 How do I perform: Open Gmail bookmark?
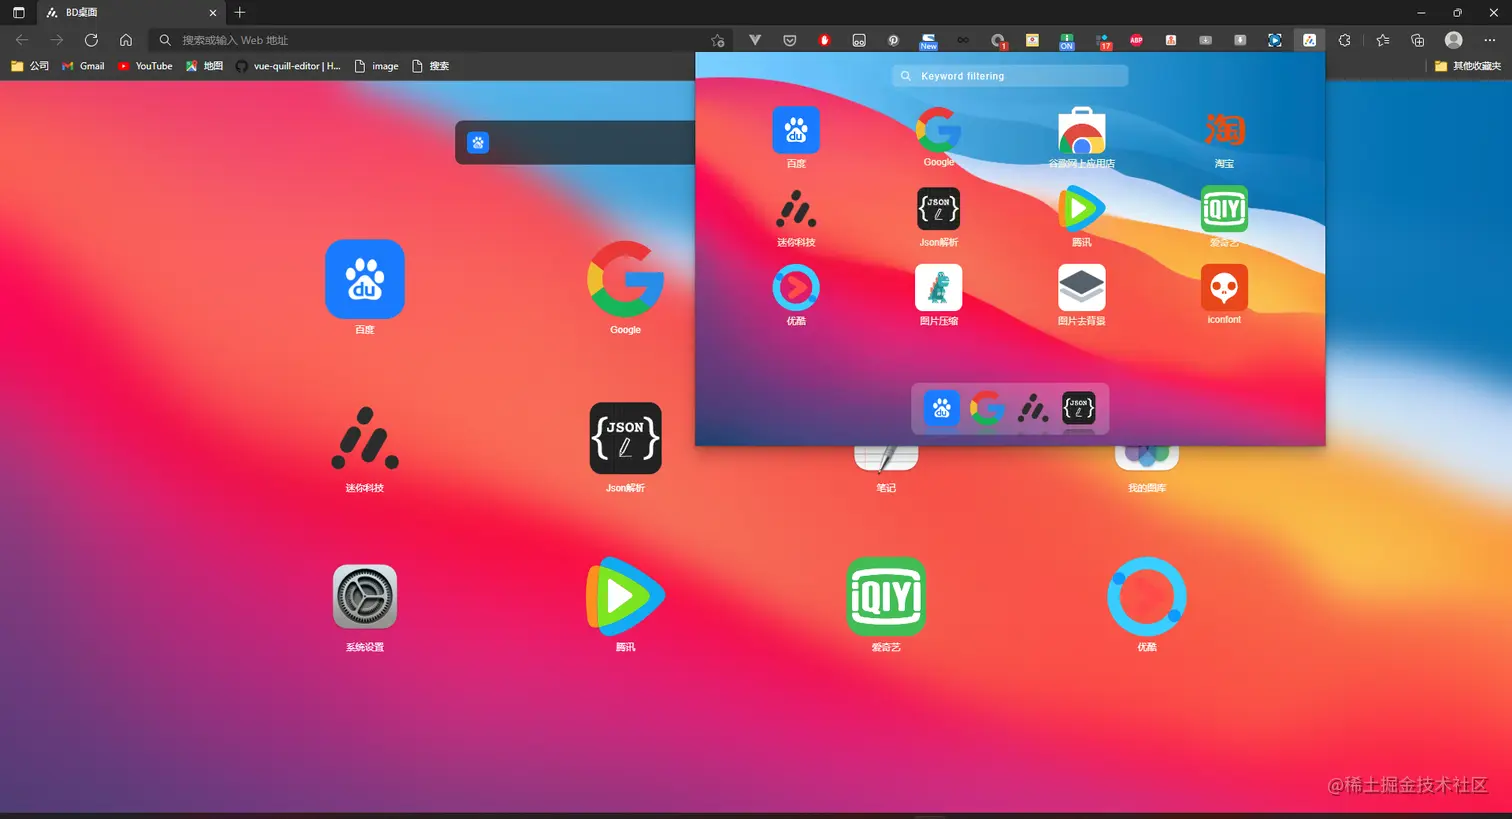click(x=83, y=66)
